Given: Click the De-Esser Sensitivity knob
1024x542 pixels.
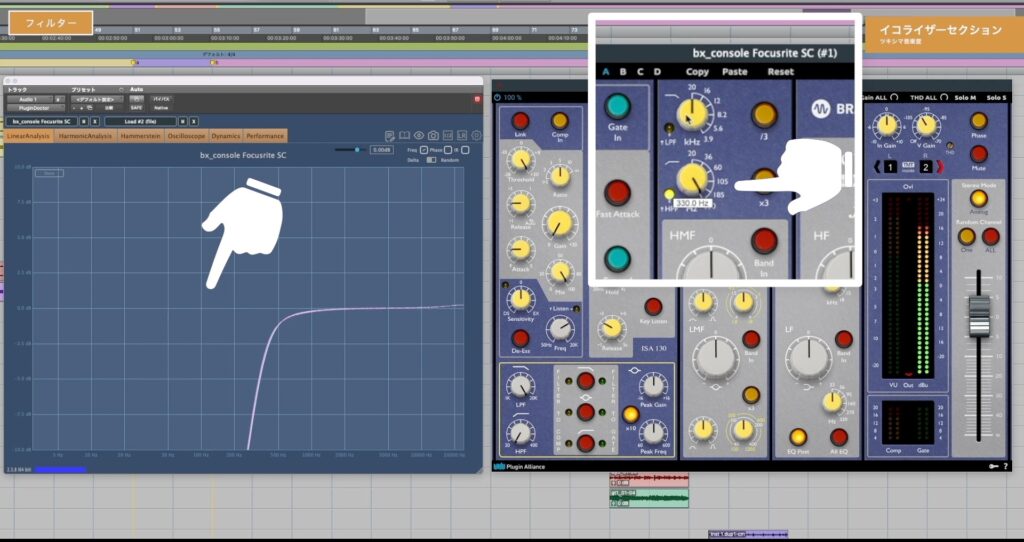Looking at the screenshot, I should tap(520, 298).
